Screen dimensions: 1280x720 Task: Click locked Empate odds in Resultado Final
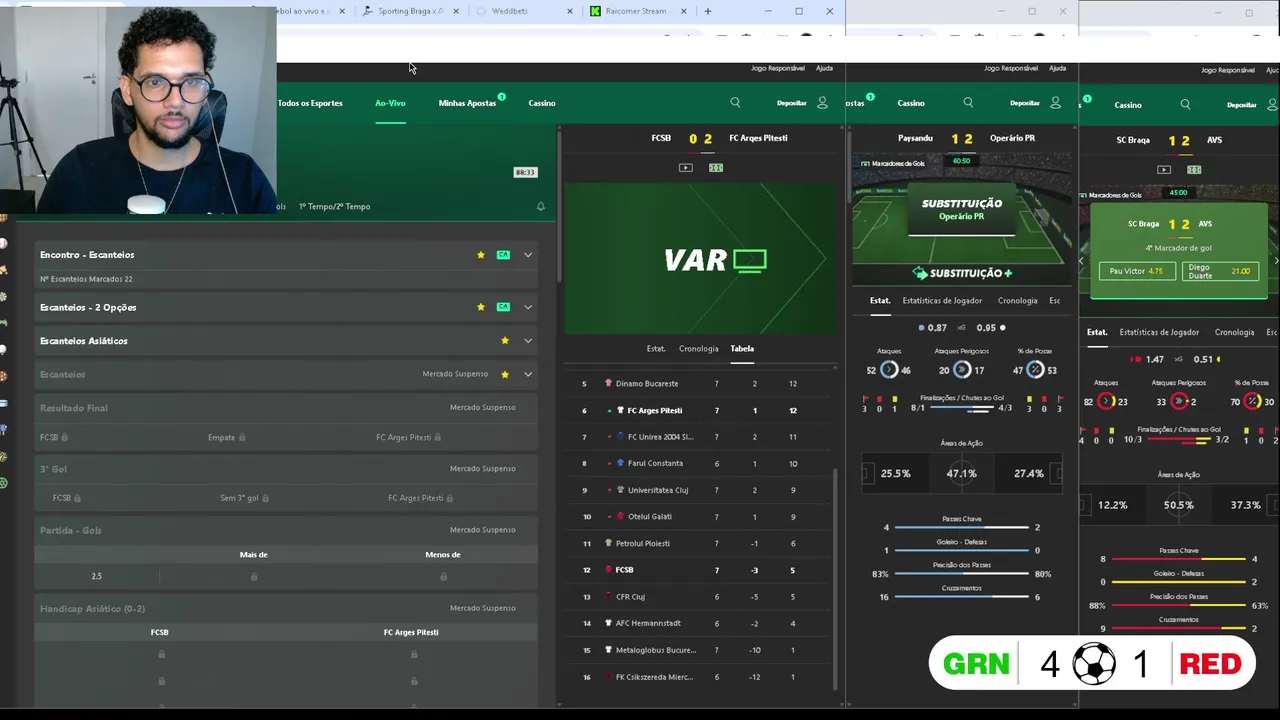click(x=227, y=437)
